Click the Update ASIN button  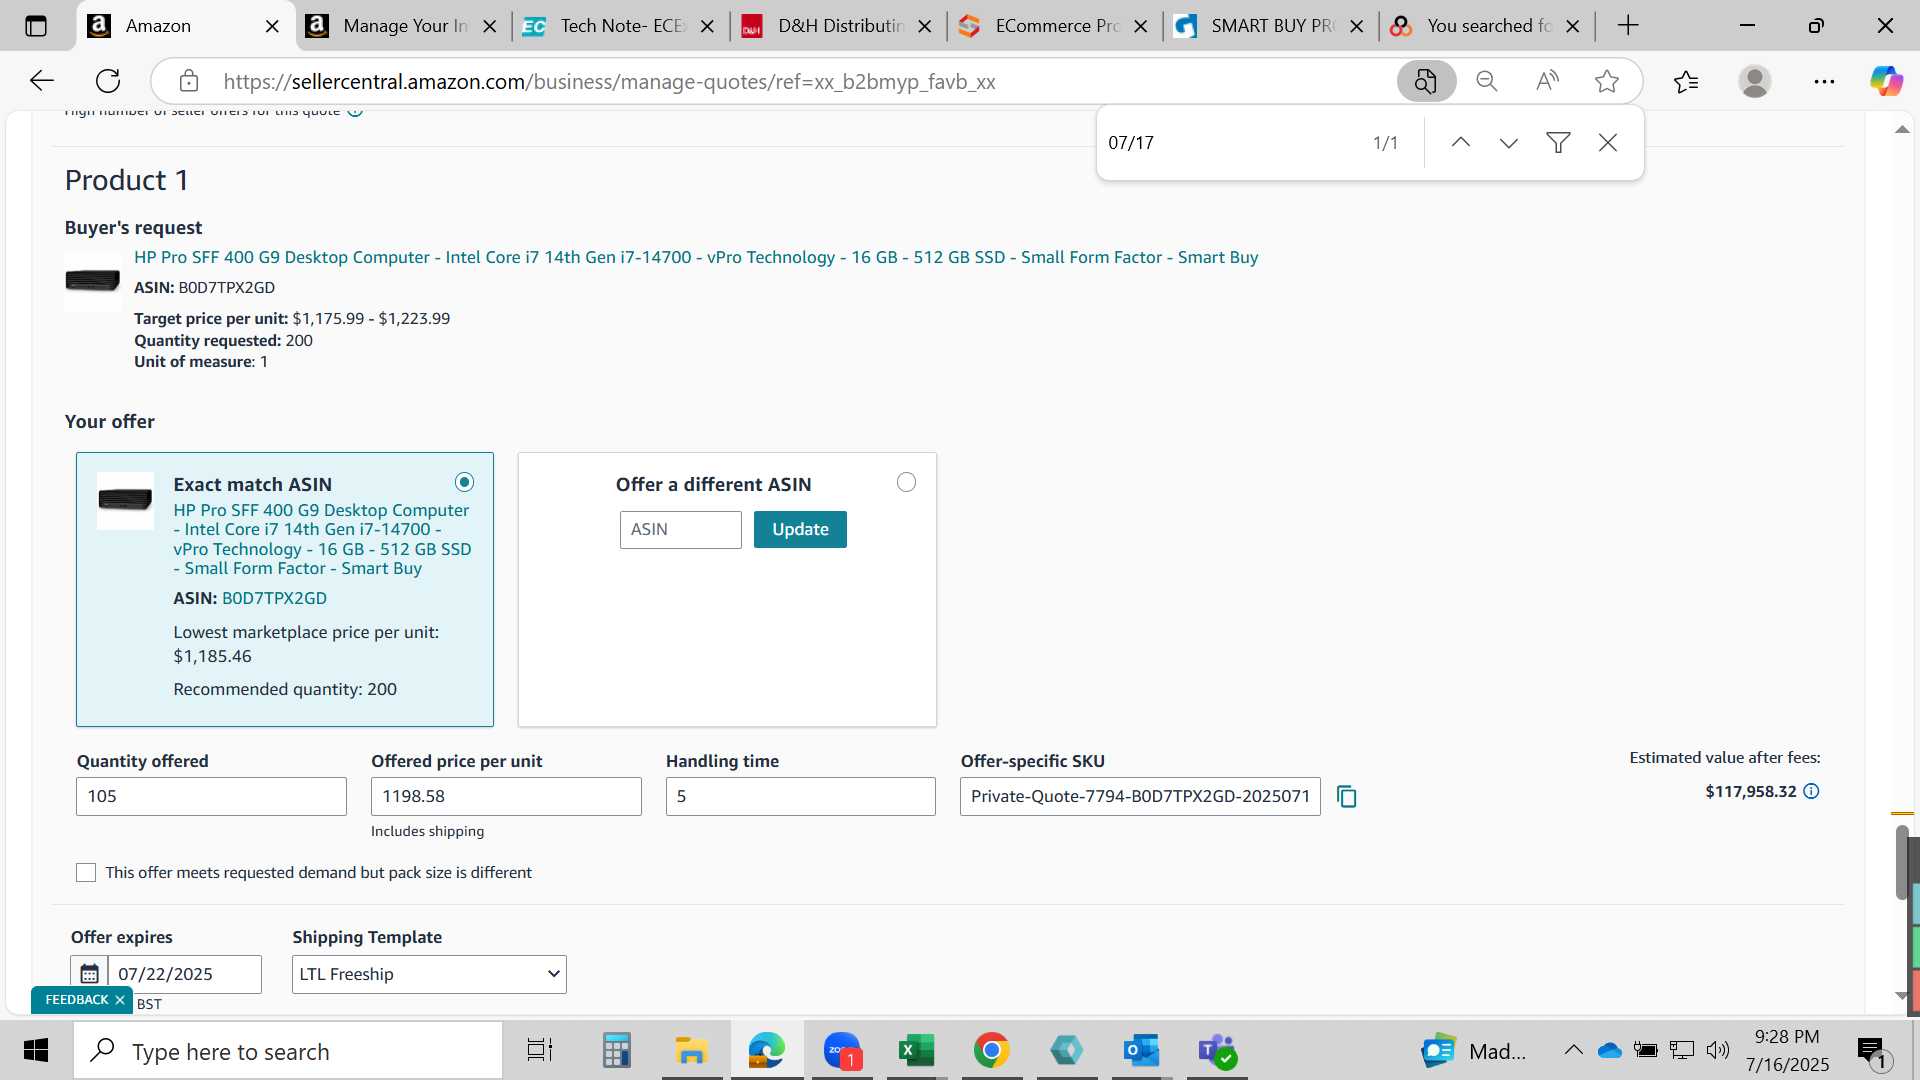(800, 529)
